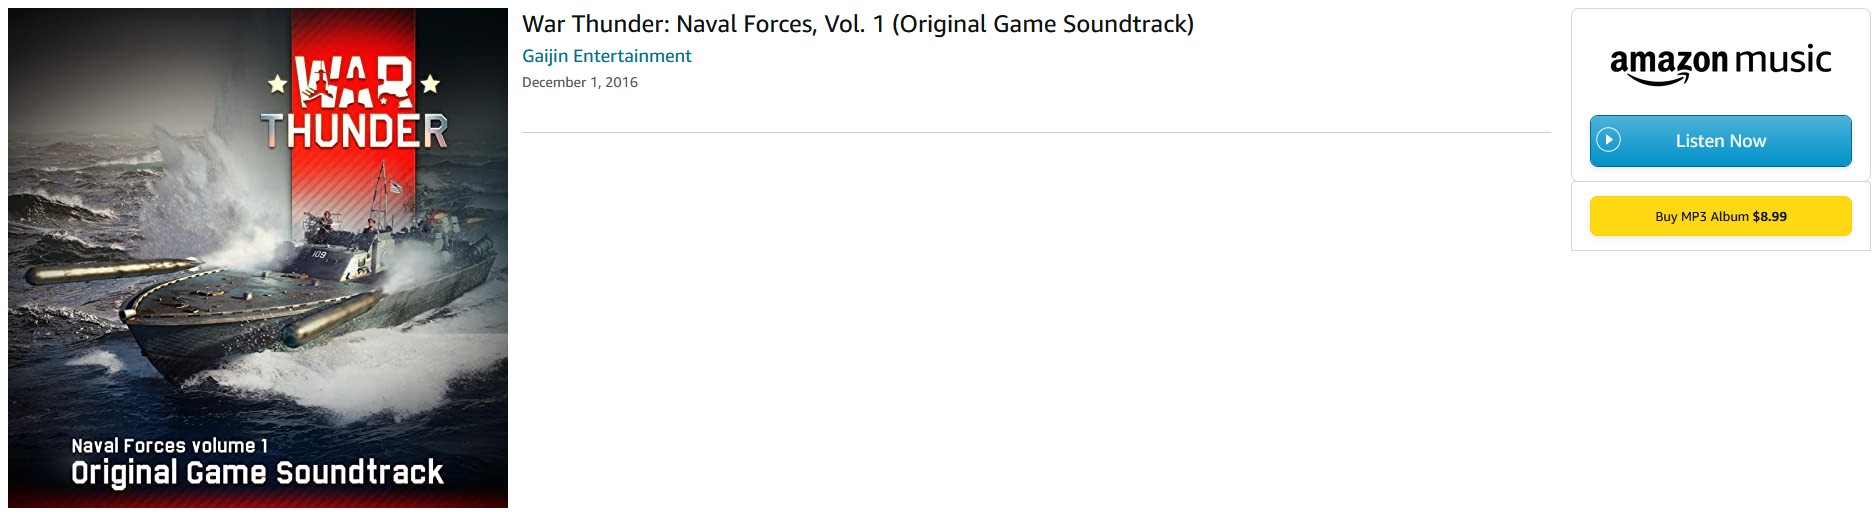
Task: Click the War Thunder: Naval Forces album title
Action: (857, 24)
